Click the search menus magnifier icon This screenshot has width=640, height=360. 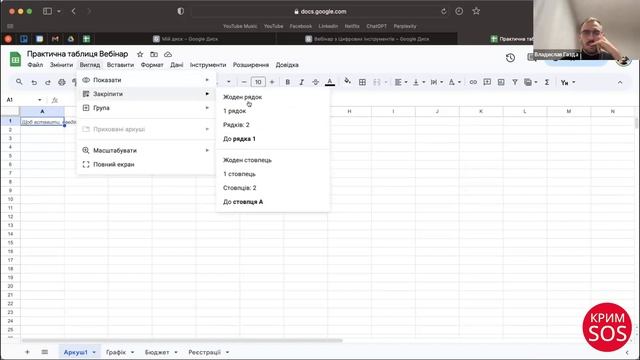click(19, 82)
